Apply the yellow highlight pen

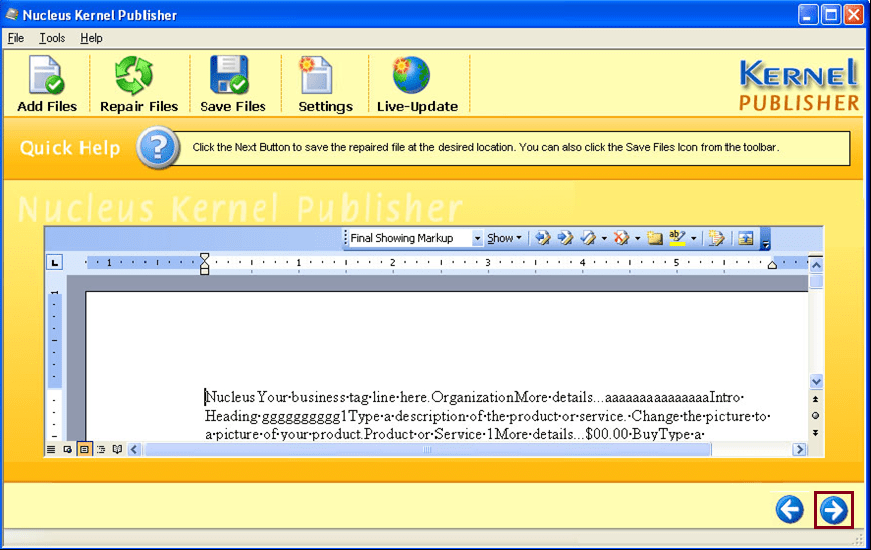pyautogui.click(x=677, y=238)
